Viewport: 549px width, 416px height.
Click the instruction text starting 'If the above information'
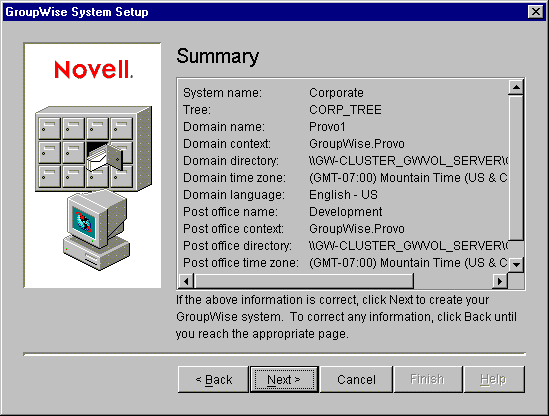(346, 317)
